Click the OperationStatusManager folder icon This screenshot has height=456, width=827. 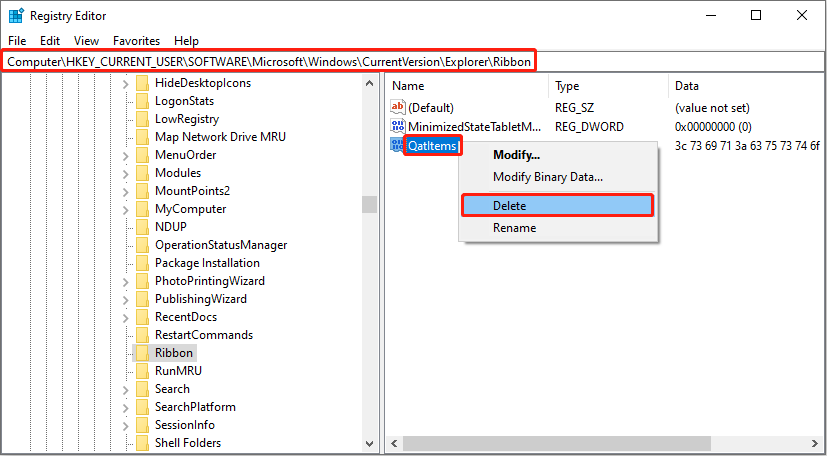coord(142,245)
